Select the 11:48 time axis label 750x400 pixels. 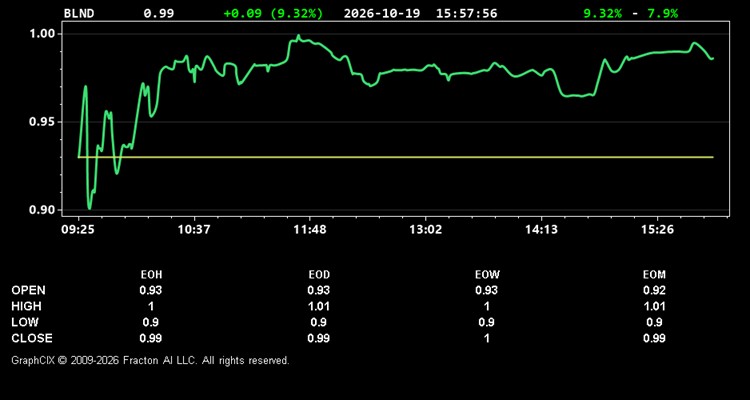coord(310,230)
